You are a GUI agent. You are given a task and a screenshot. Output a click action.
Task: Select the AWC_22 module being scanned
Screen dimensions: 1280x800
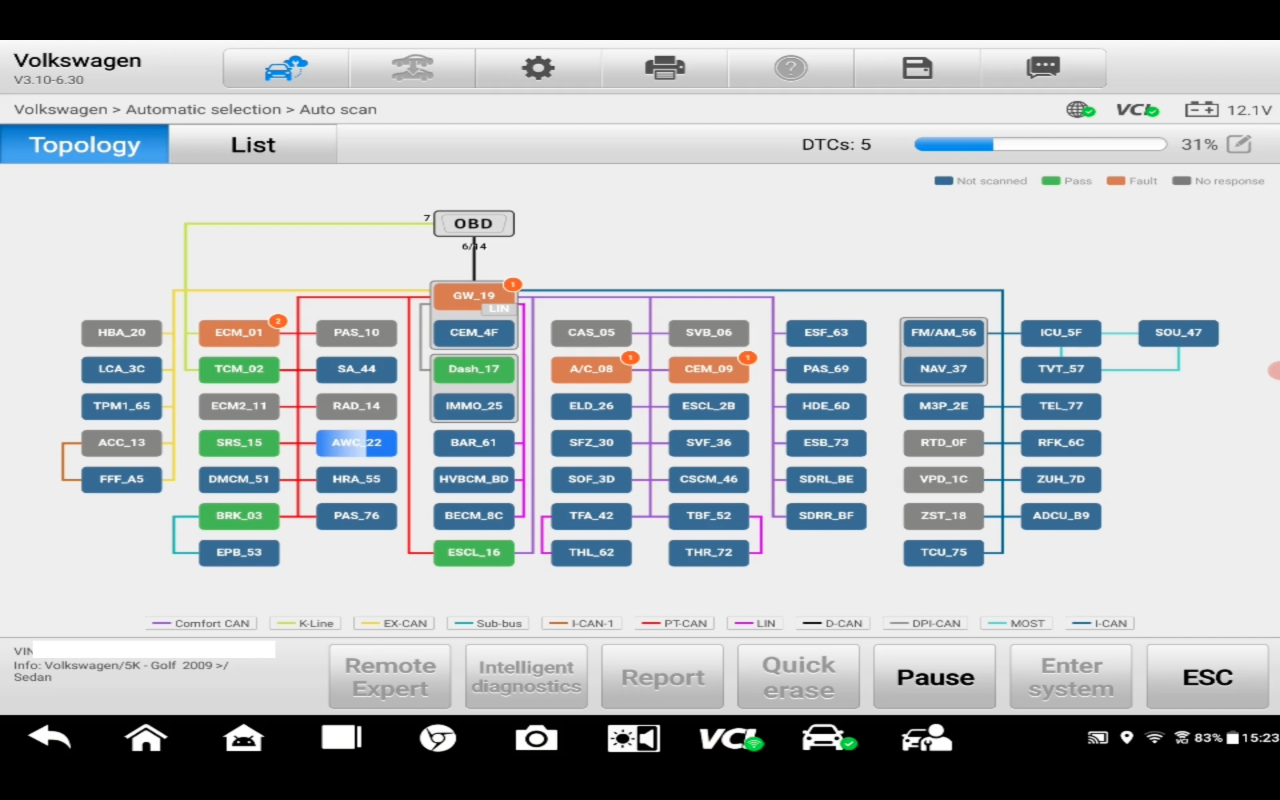point(357,443)
